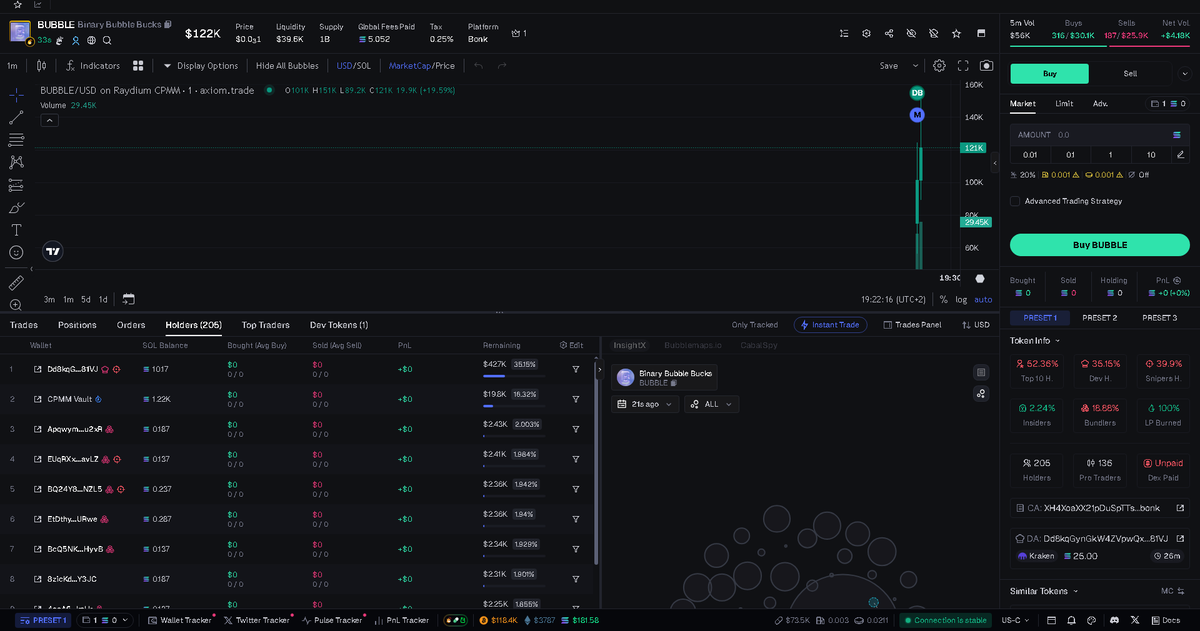Switch to the Positions tab
This screenshot has width=1200, height=631.
click(x=77, y=325)
